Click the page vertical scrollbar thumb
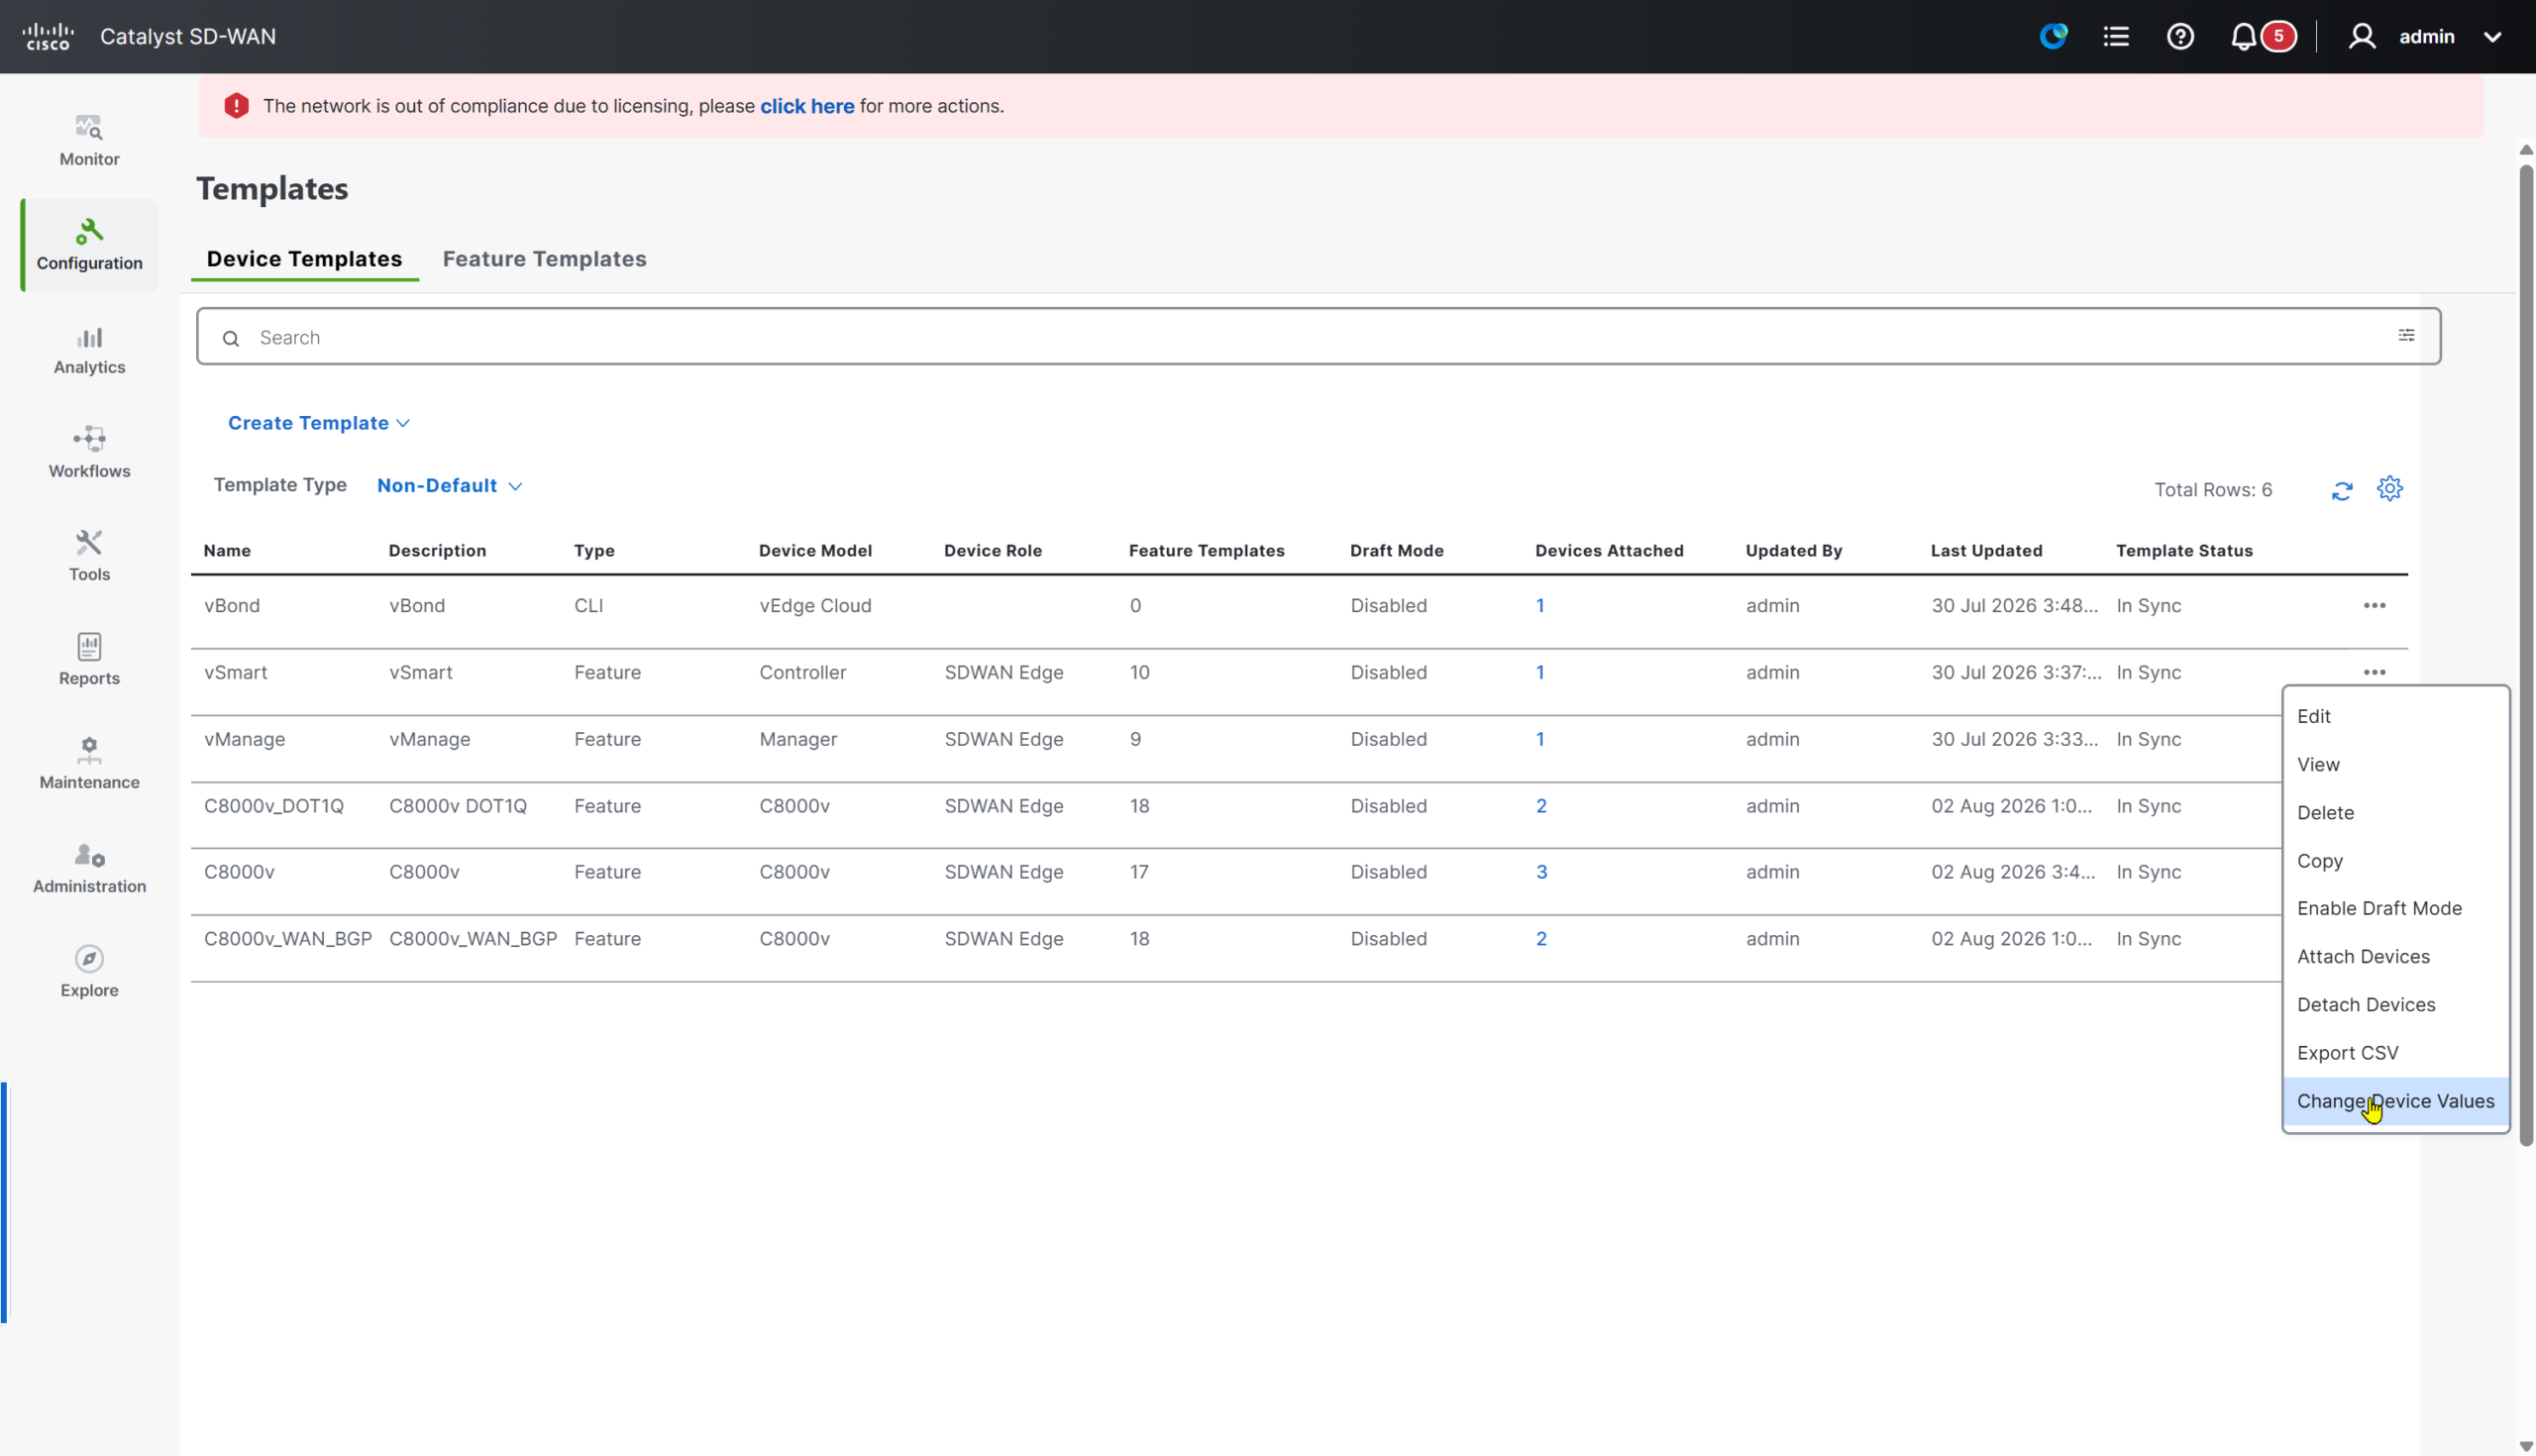 pos(2526,655)
